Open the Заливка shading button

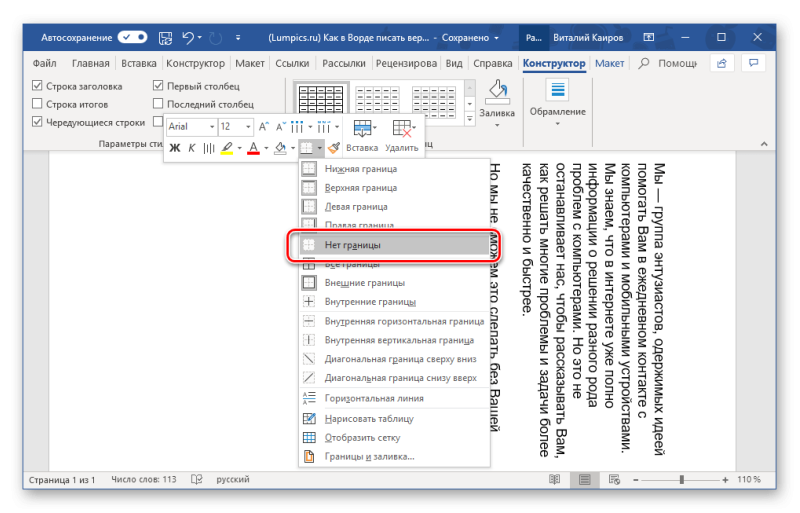click(x=497, y=104)
